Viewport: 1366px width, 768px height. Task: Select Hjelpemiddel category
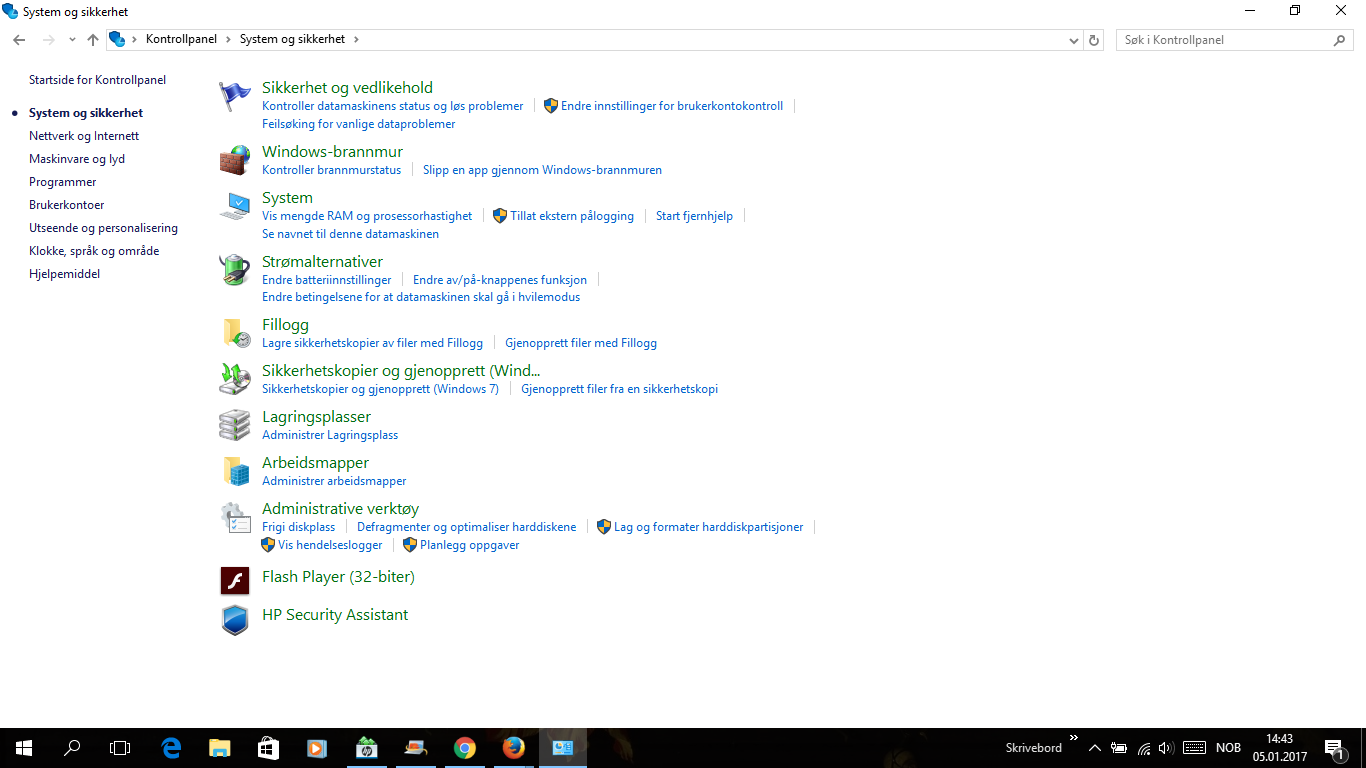64,274
